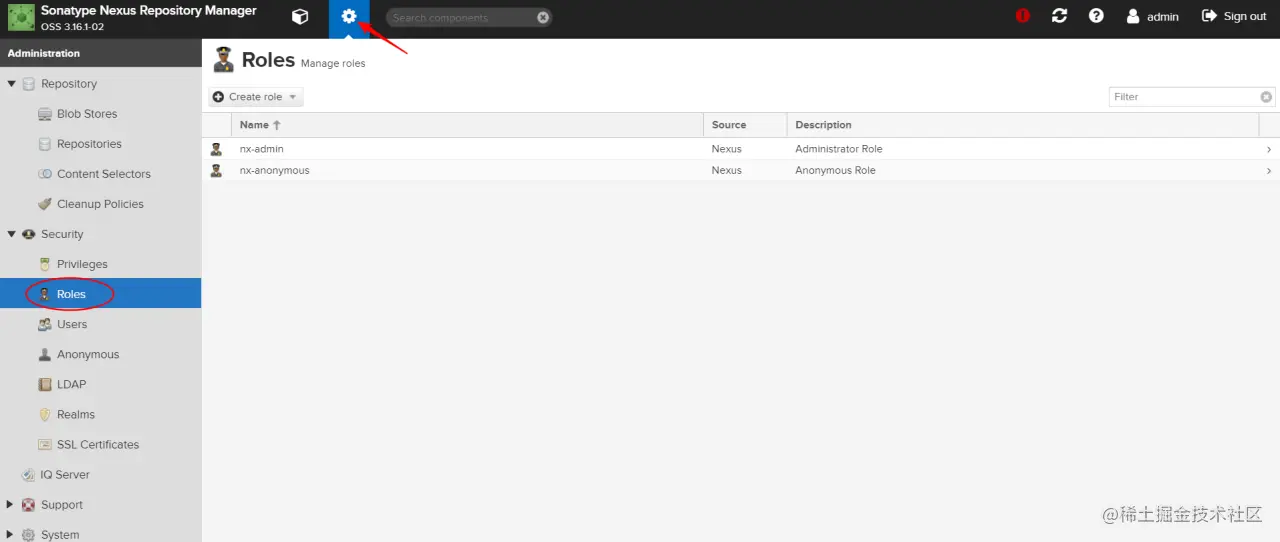Viewport: 1280px width, 542px height.
Task: Open Repositories in the sidebar
Action: coord(89,144)
